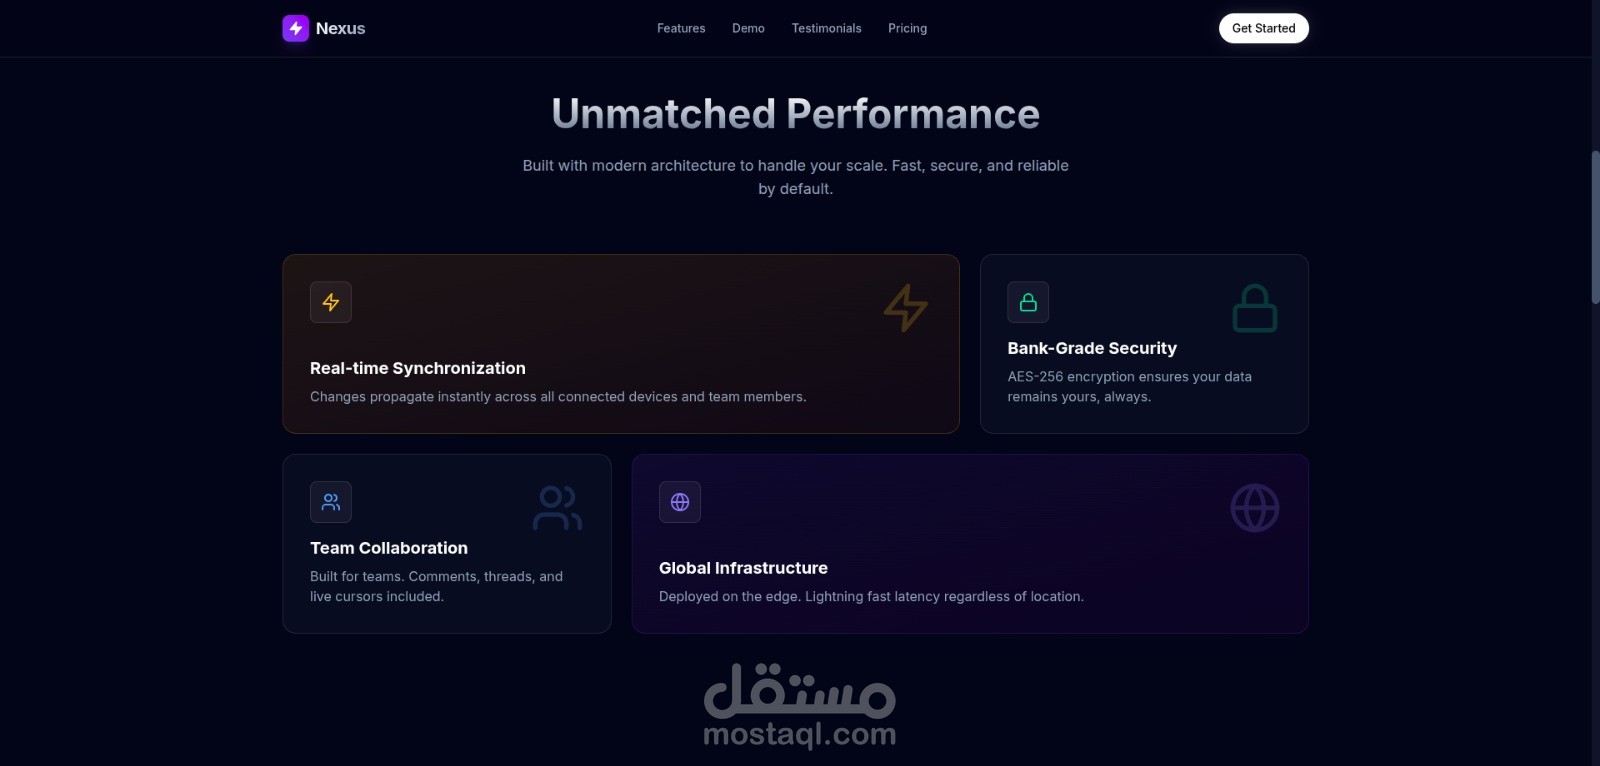This screenshot has width=1600, height=766.
Task: Click the large faded lightning bolt graphic
Action: tap(906, 308)
